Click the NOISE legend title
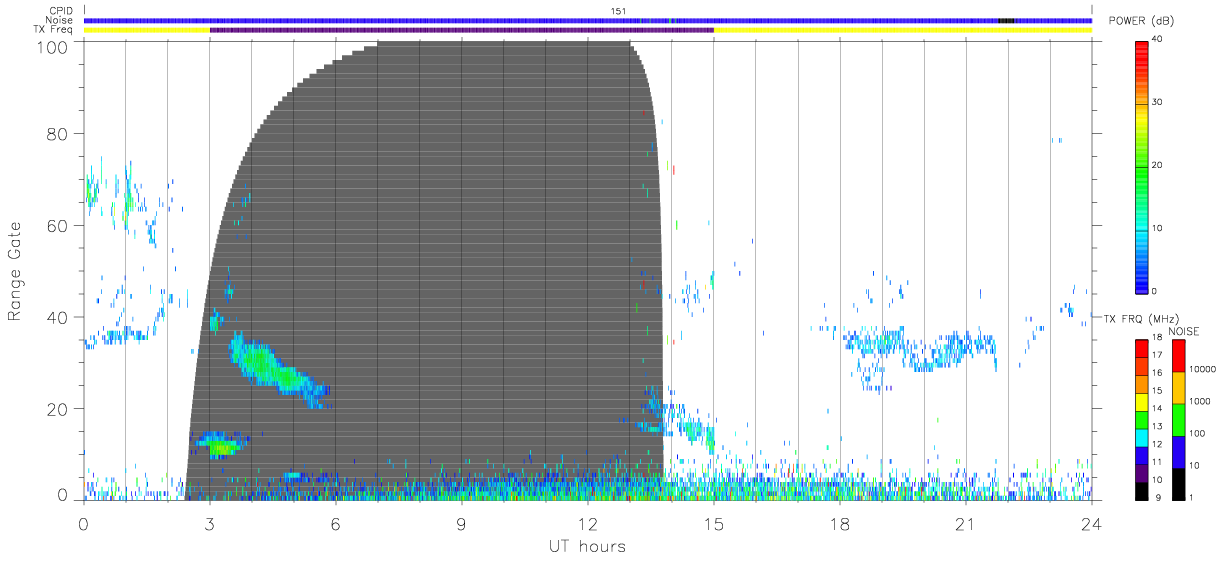This screenshot has height=567, width=1228. [1184, 331]
